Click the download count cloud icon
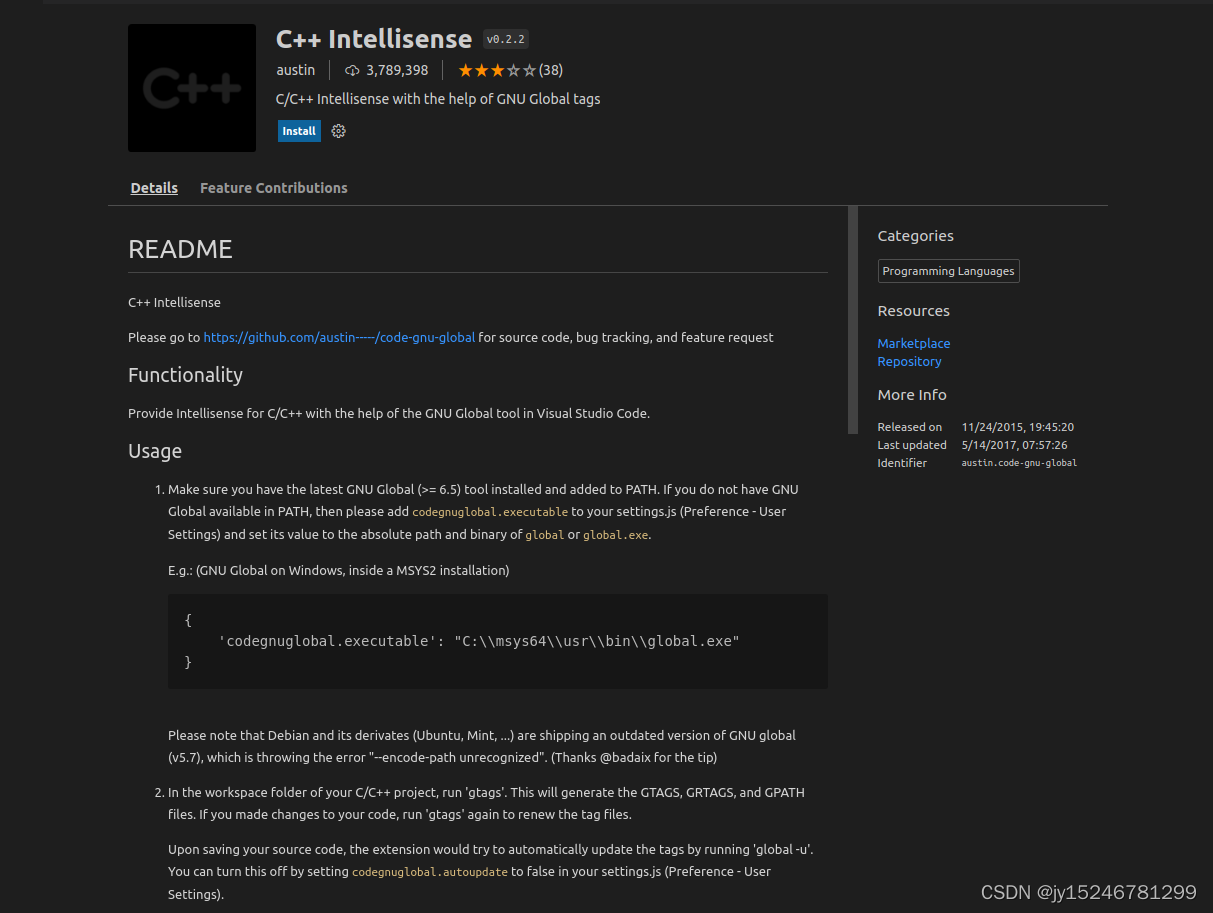The height and width of the screenshot is (913, 1213). [352, 70]
